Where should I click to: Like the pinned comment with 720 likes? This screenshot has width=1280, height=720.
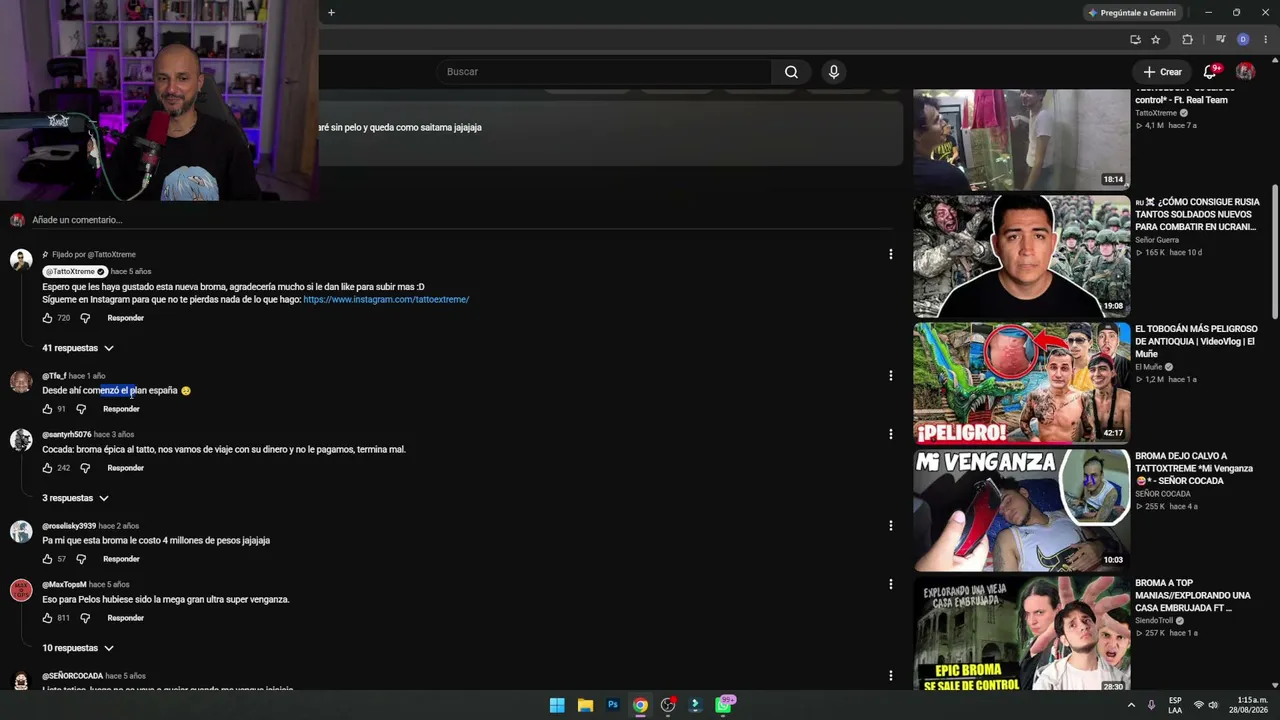47,318
